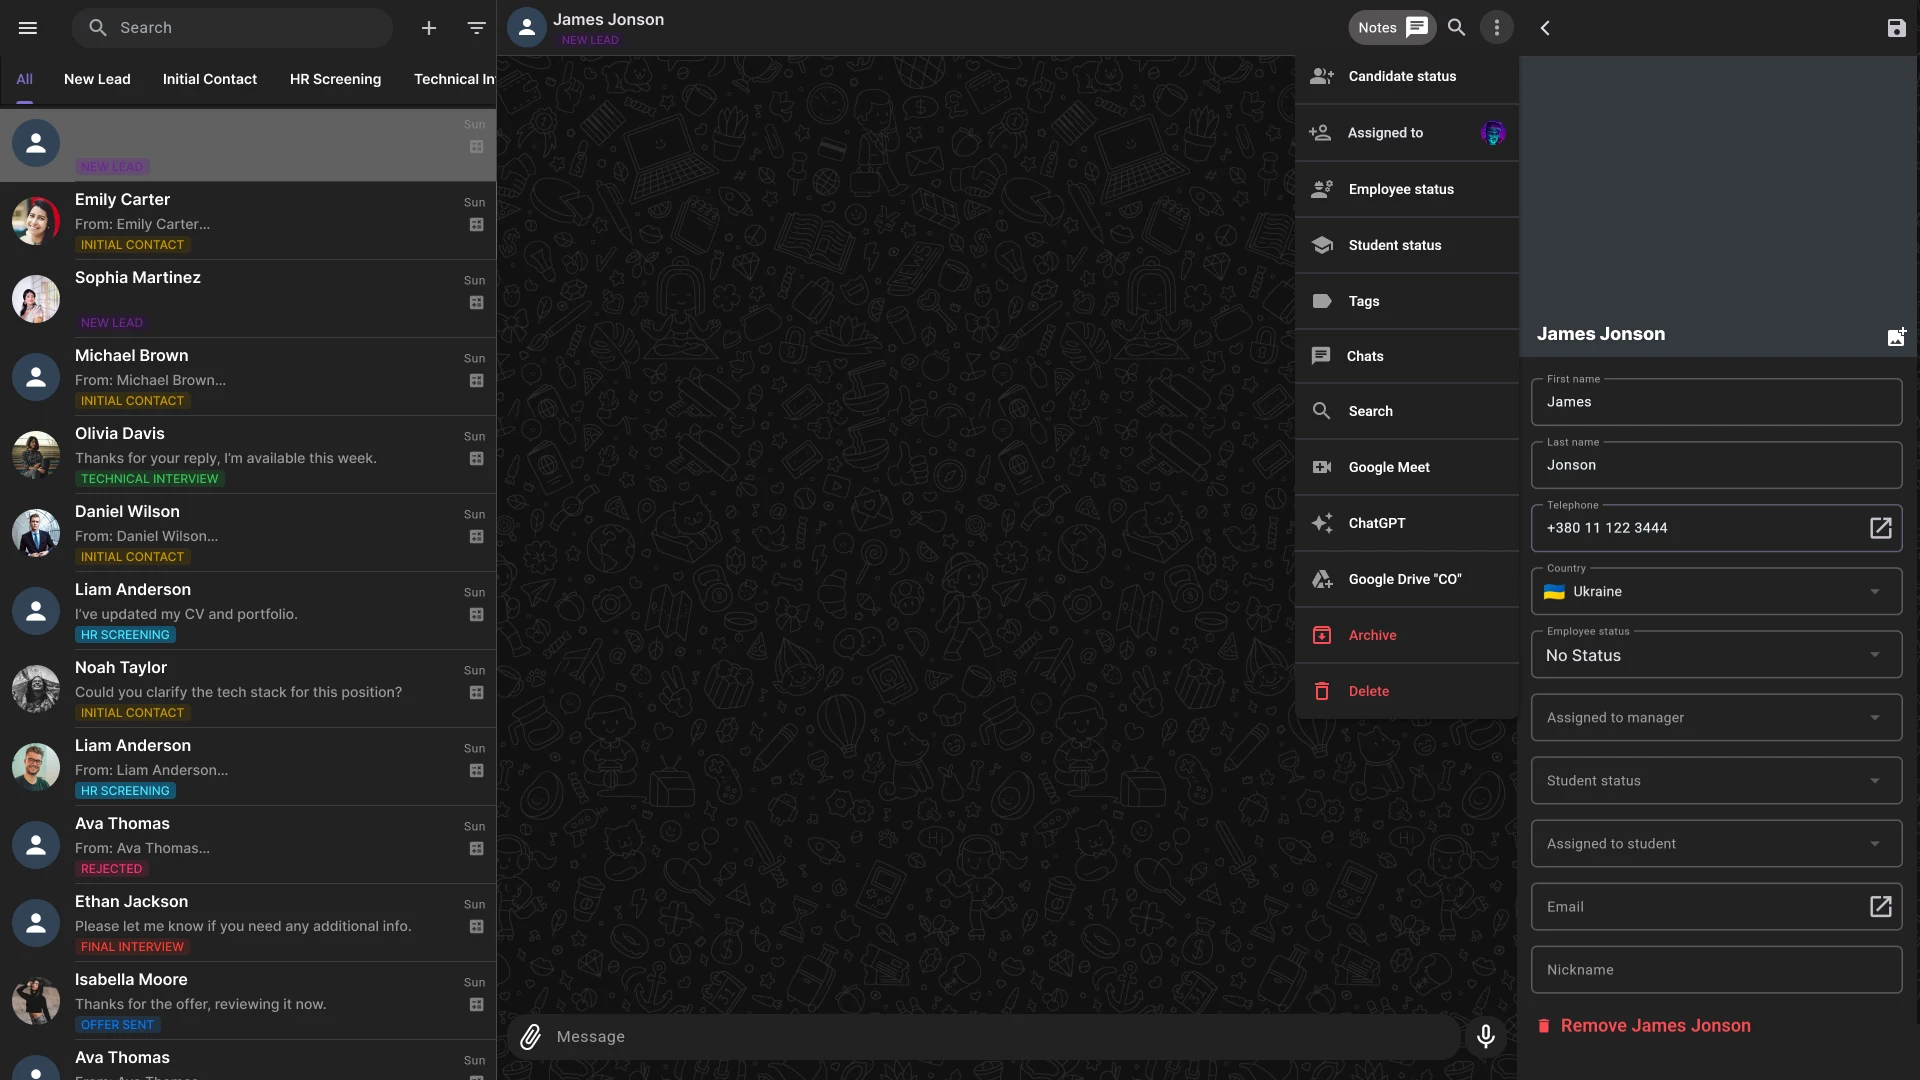Choose Archive in the context menu
Viewport: 1920px width, 1080px height.
1372,635
